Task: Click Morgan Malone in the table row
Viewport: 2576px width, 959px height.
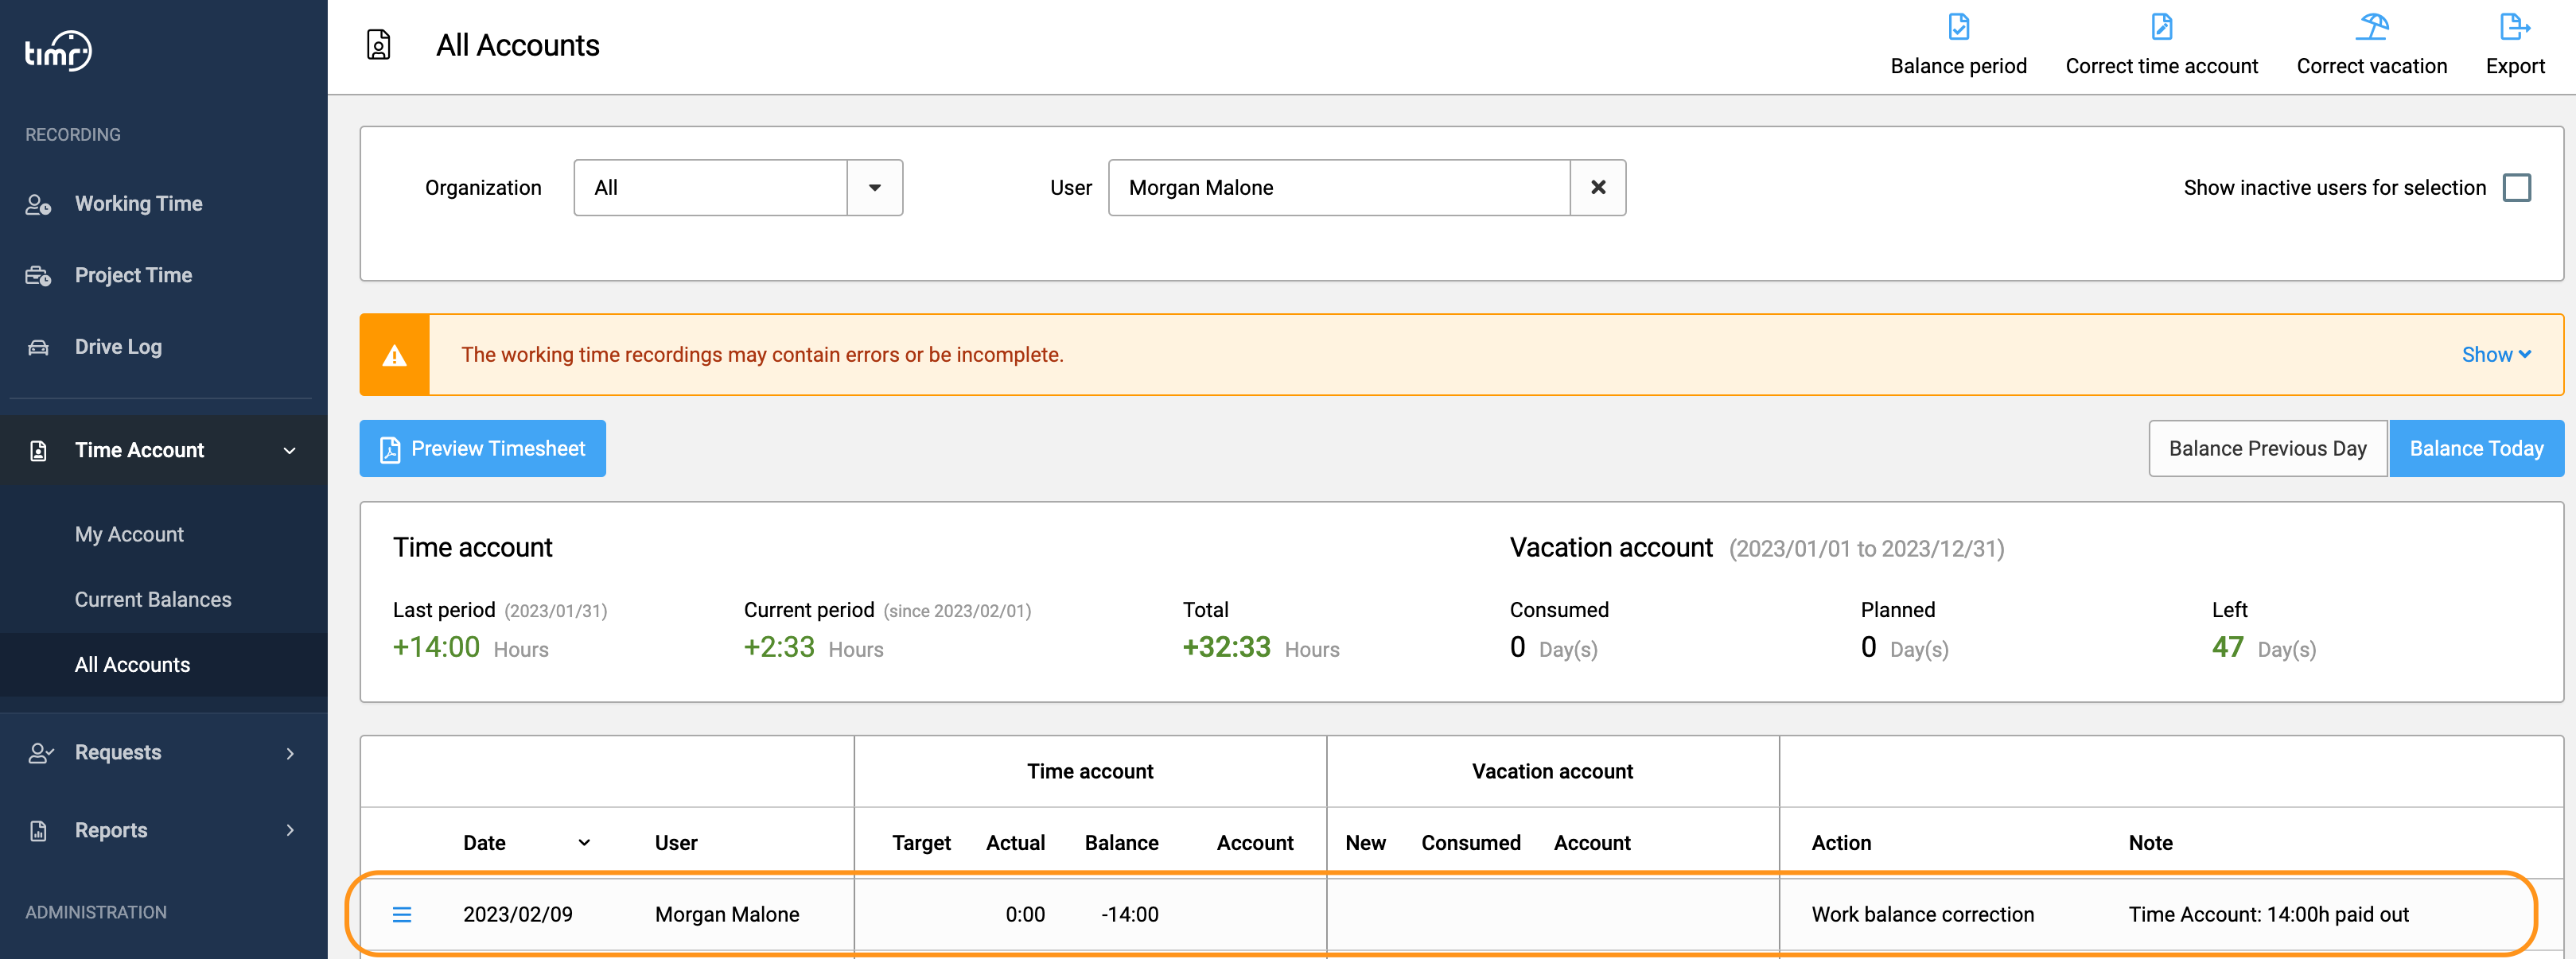Action: pyautogui.click(x=727, y=915)
